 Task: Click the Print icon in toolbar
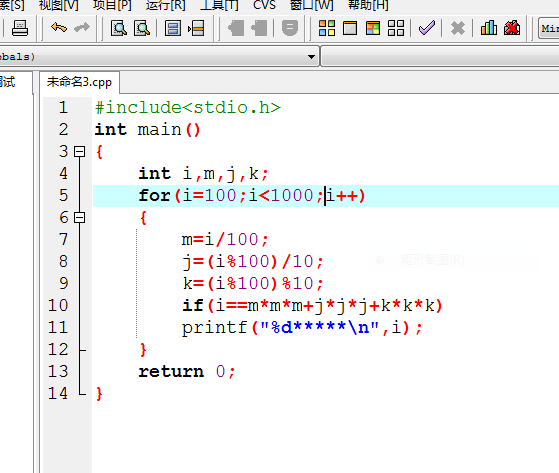20,28
